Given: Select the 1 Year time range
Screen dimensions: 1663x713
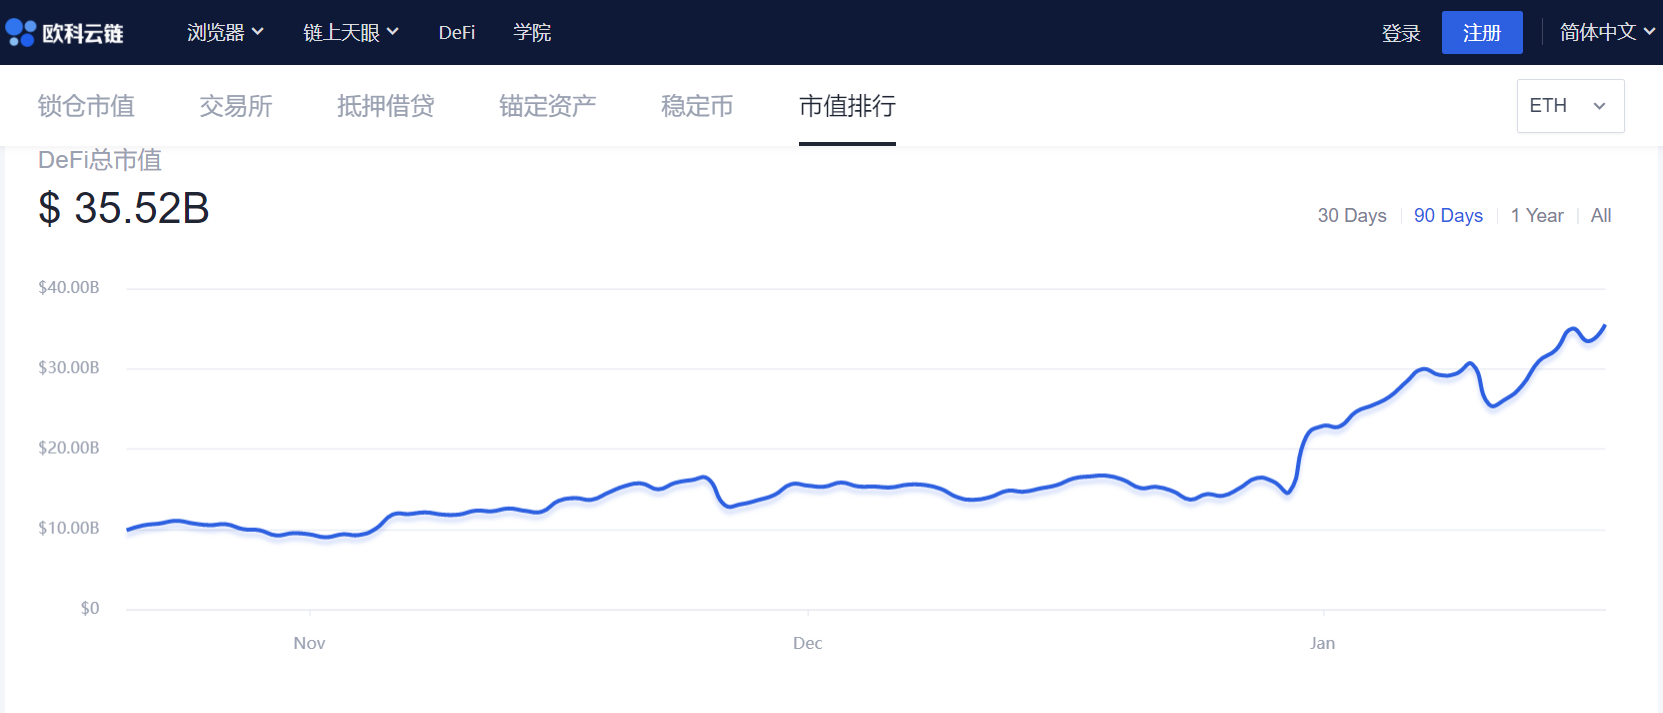Looking at the screenshot, I should (x=1536, y=216).
